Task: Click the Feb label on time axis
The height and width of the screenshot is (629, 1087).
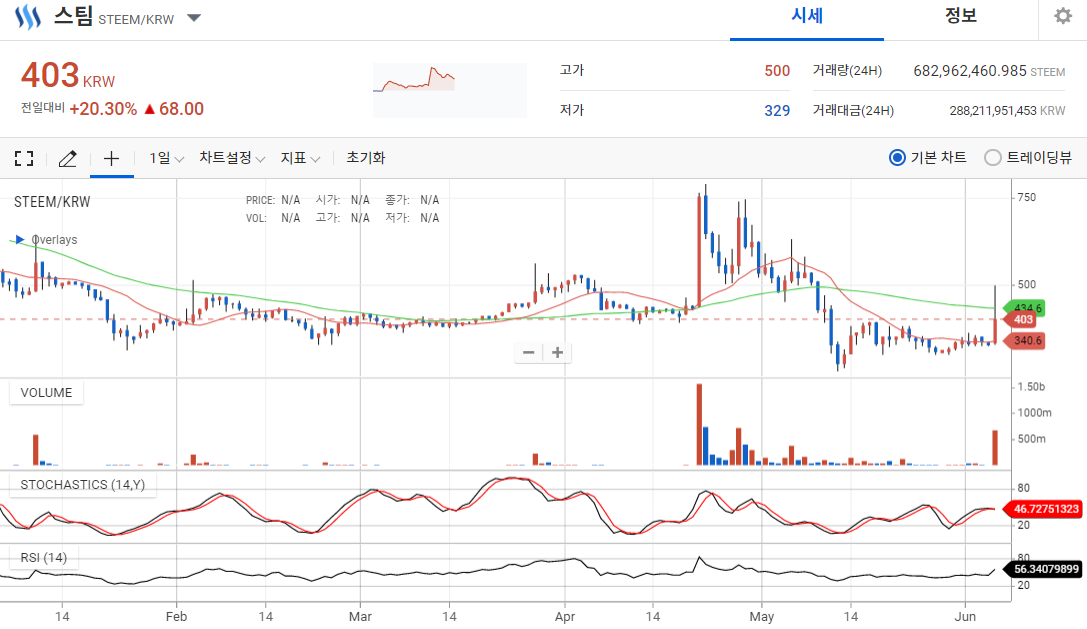Action: pyautogui.click(x=177, y=617)
